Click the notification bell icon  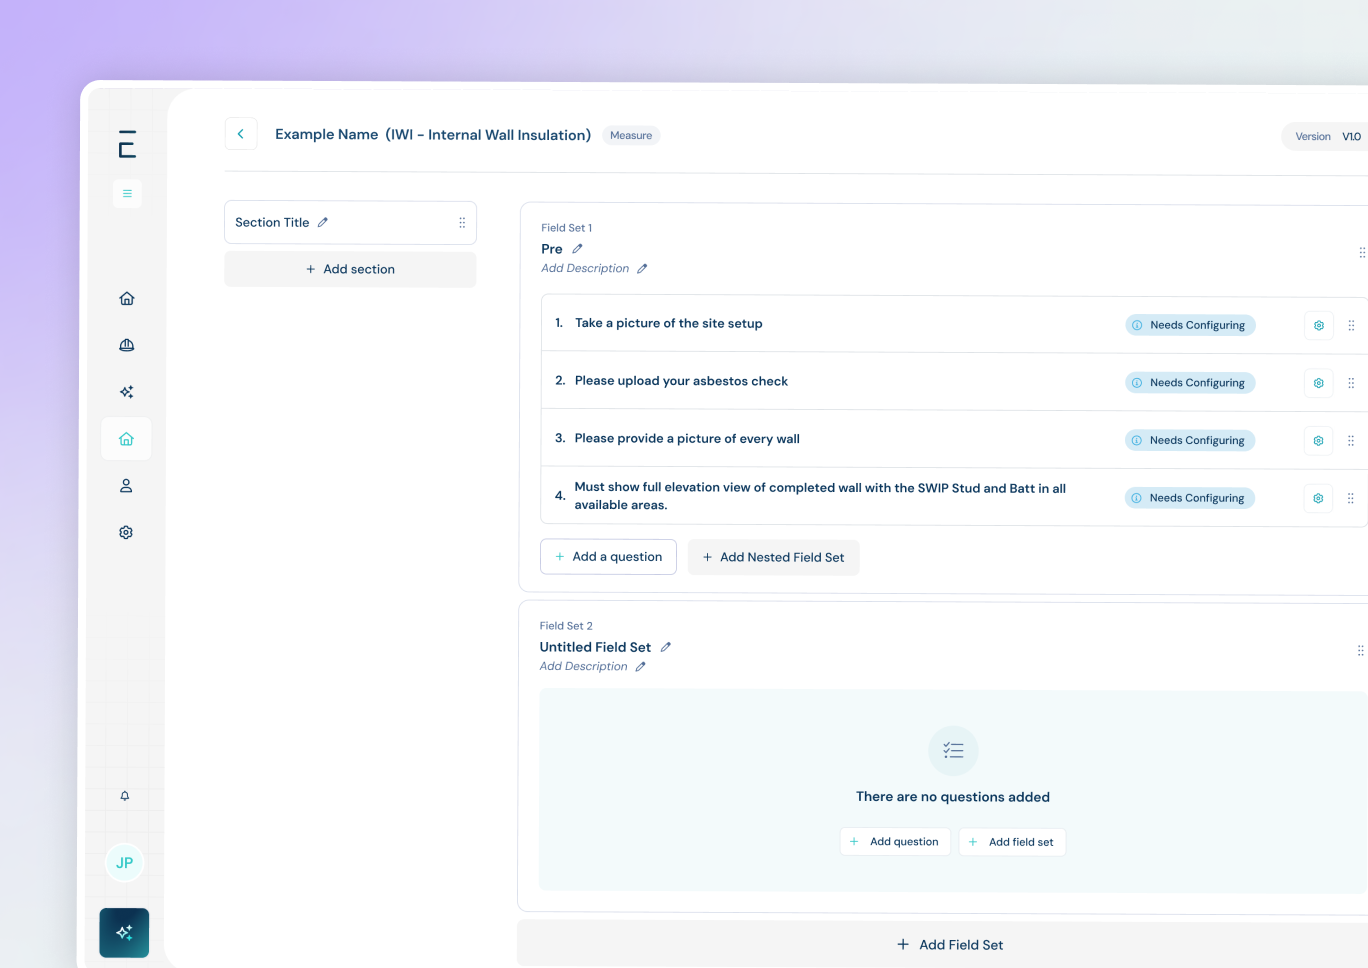(125, 796)
